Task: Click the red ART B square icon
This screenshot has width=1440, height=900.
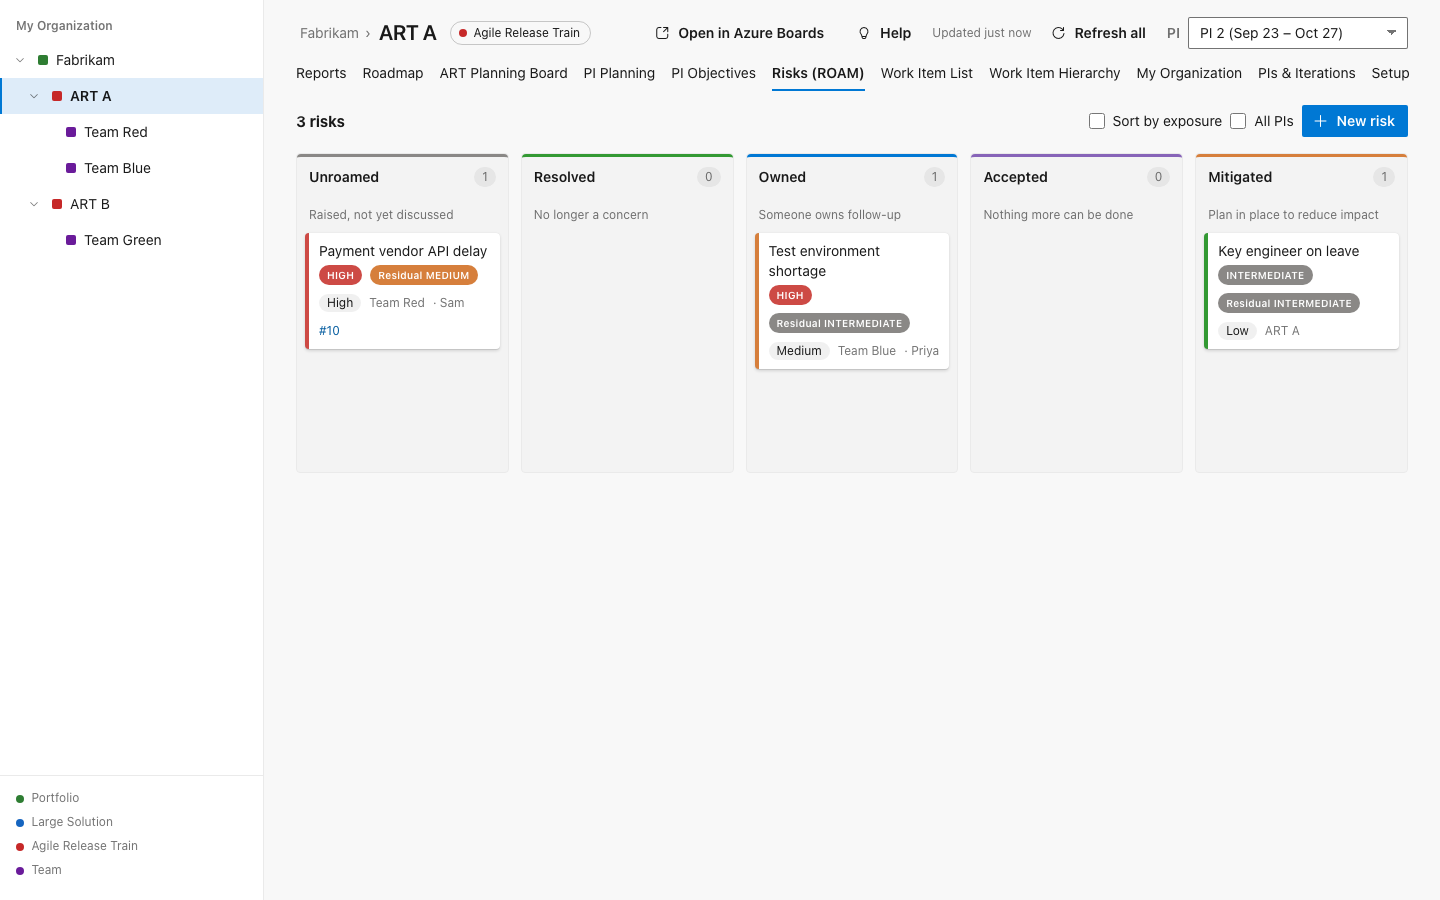Action: (57, 204)
